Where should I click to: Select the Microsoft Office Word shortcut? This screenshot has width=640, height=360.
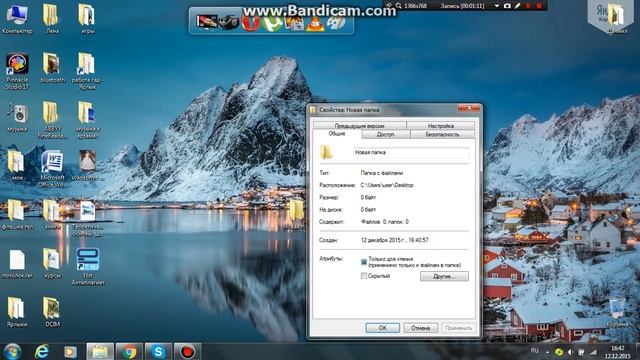(52, 168)
